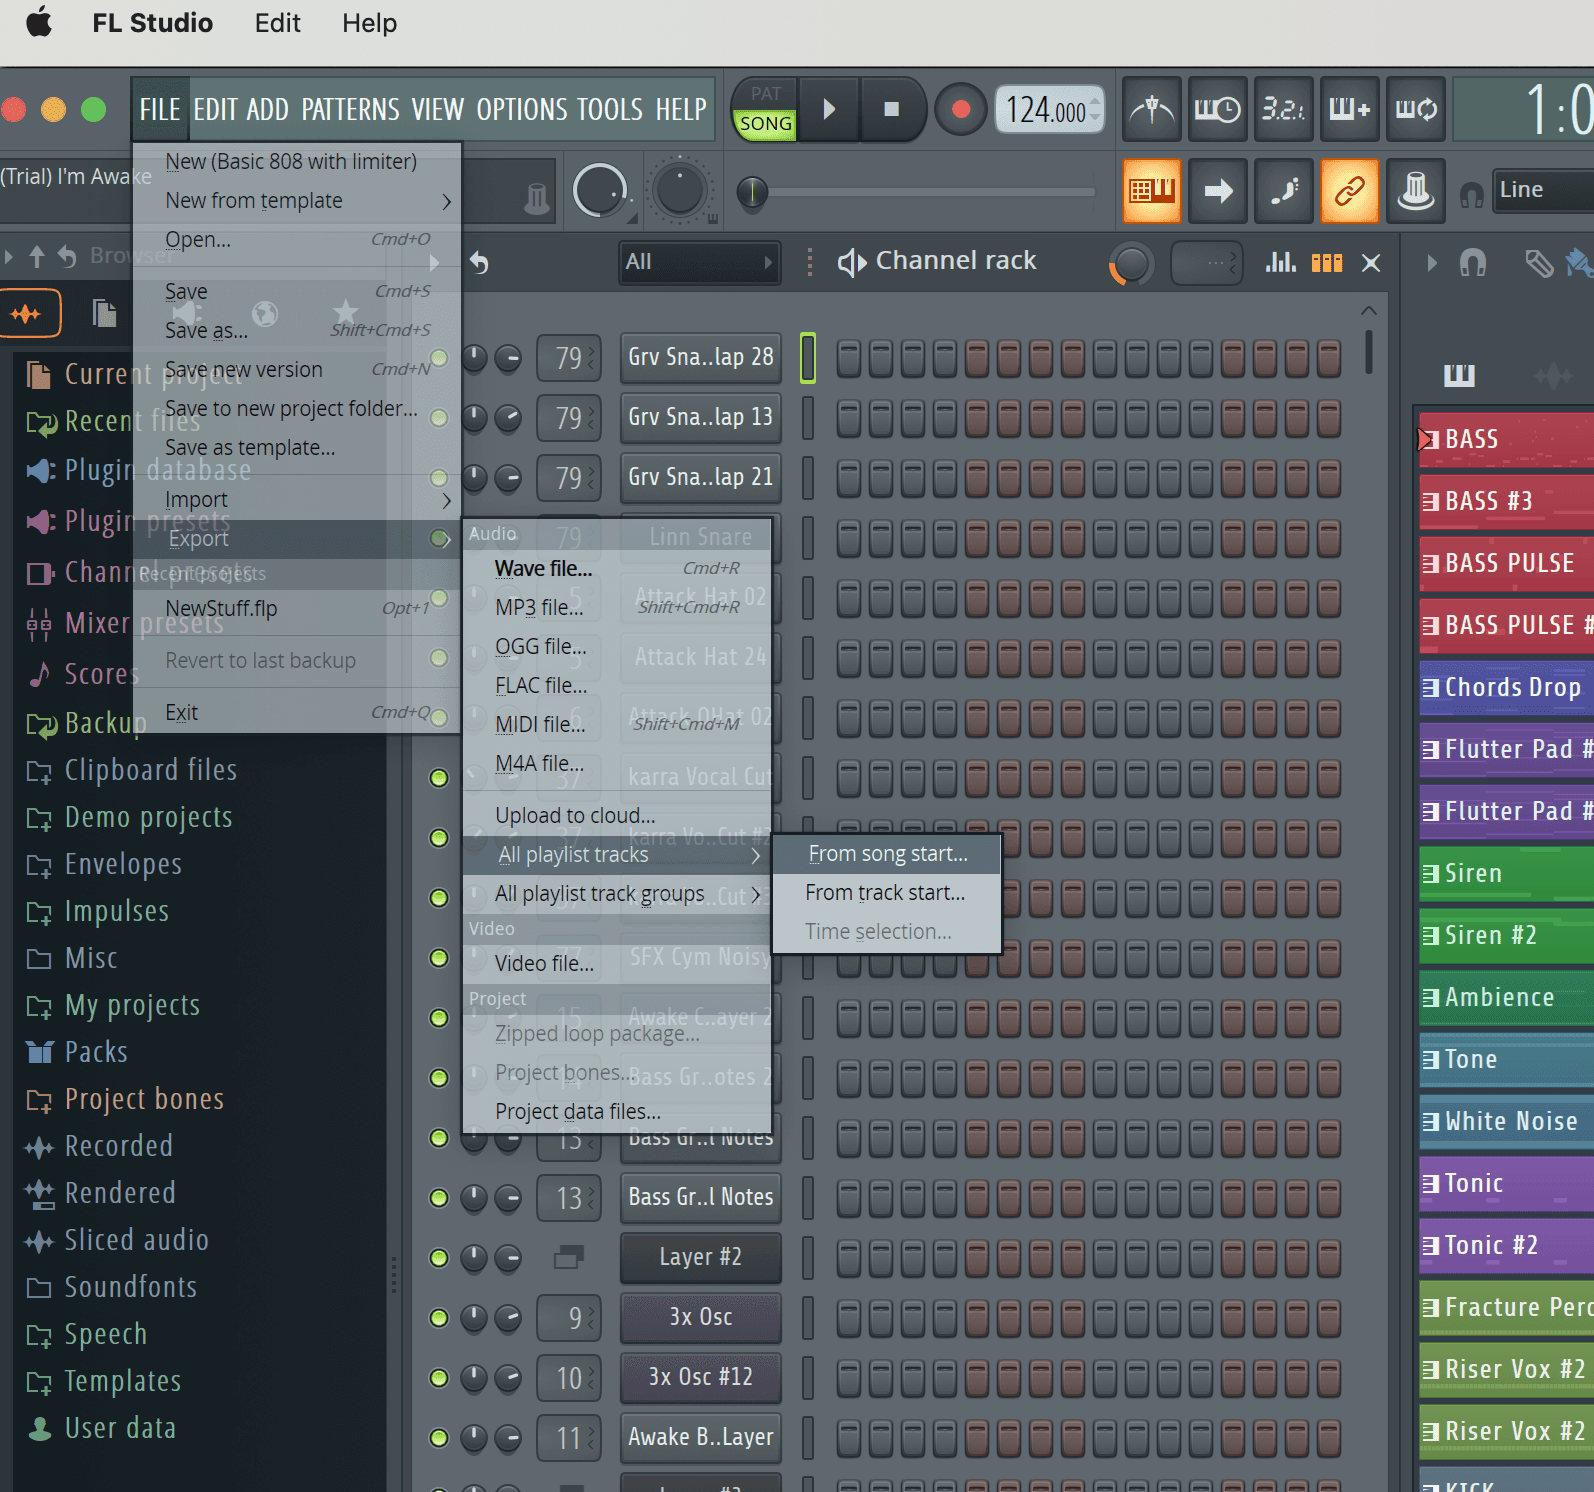Screen dimensions: 1594x1492
Task: Click the Channel rack options dots
Action: [x=810, y=263]
